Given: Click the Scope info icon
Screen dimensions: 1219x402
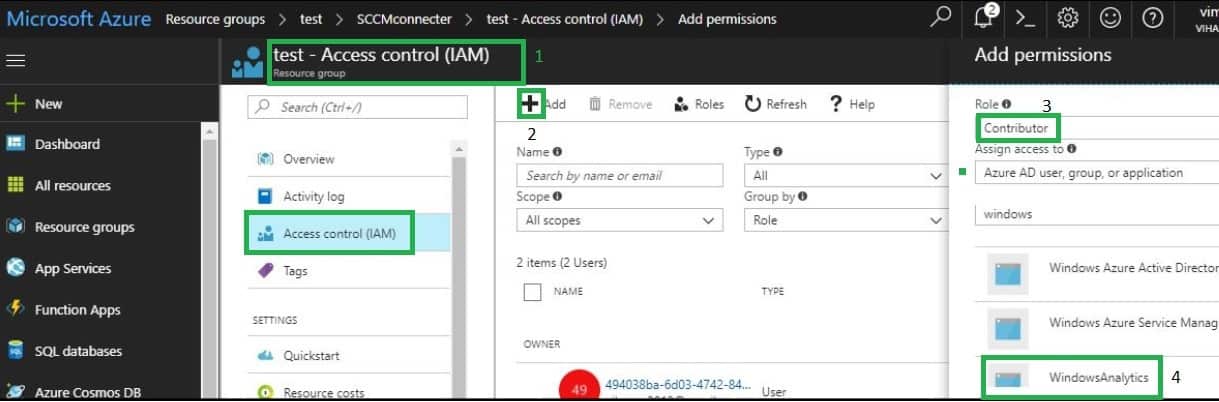Looking at the screenshot, I should [557, 197].
